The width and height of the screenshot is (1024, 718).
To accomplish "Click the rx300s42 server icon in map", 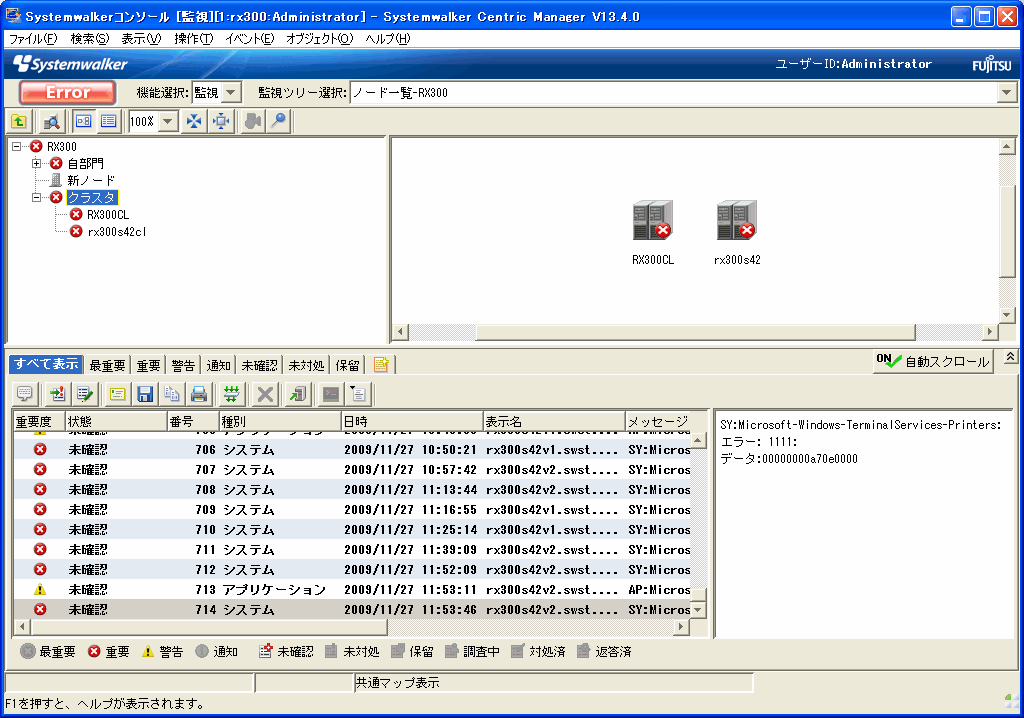I will (x=737, y=220).
